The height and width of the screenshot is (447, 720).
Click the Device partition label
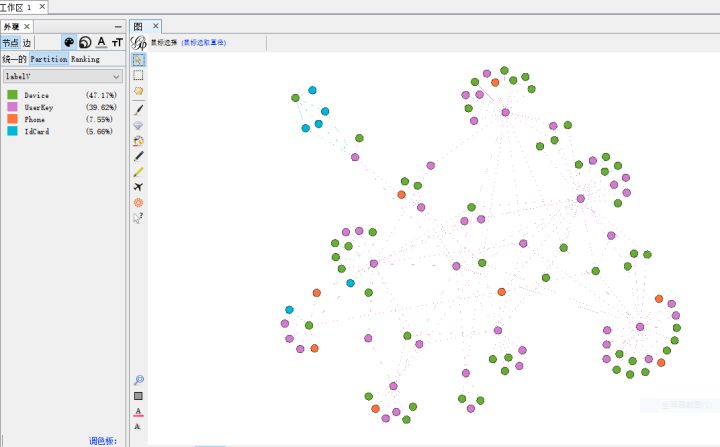(36, 95)
